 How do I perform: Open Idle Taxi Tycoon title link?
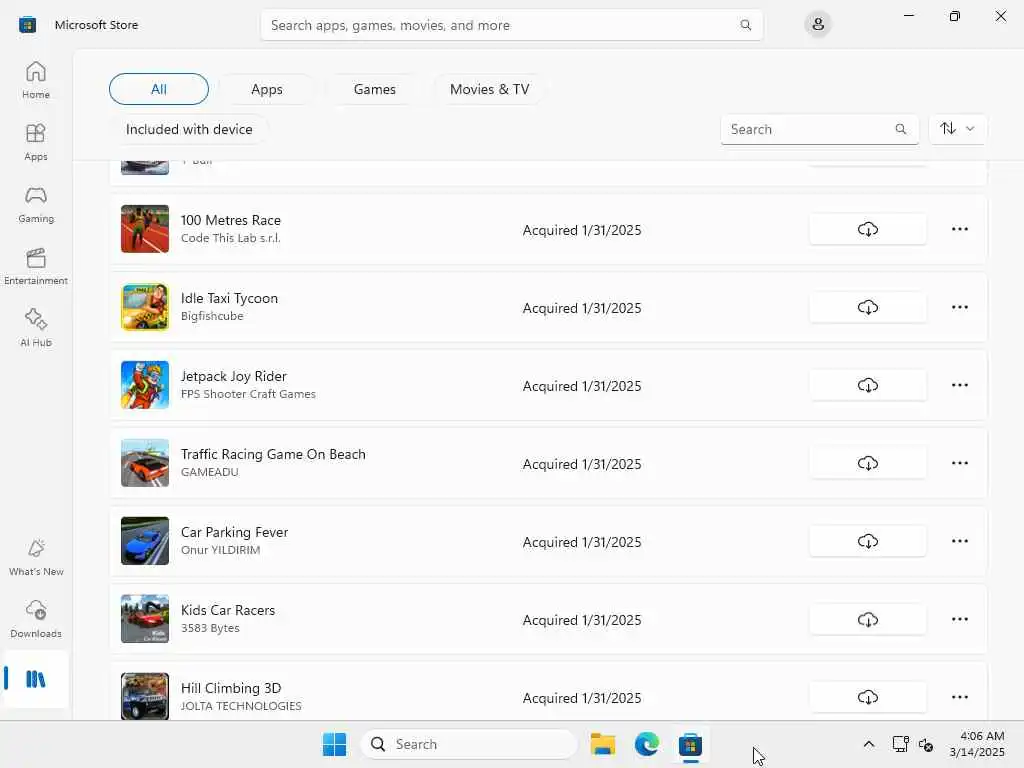coord(229,298)
